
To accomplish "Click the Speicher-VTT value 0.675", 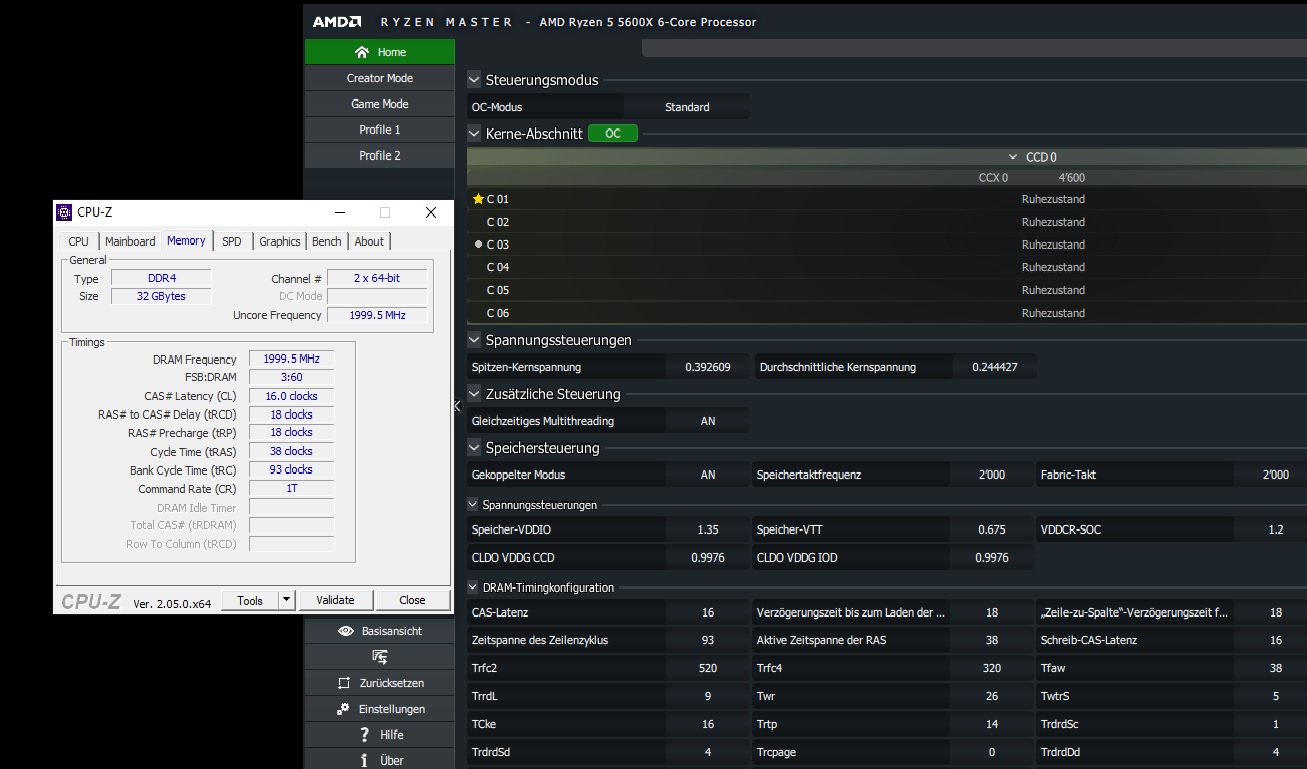I will (x=992, y=530).
